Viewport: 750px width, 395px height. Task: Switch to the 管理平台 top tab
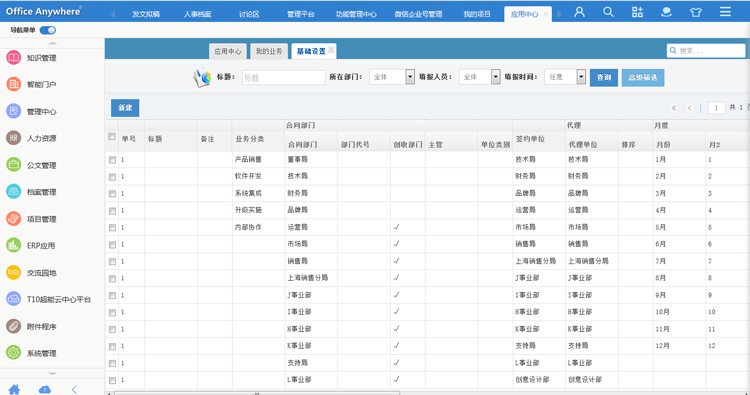pyautogui.click(x=300, y=14)
